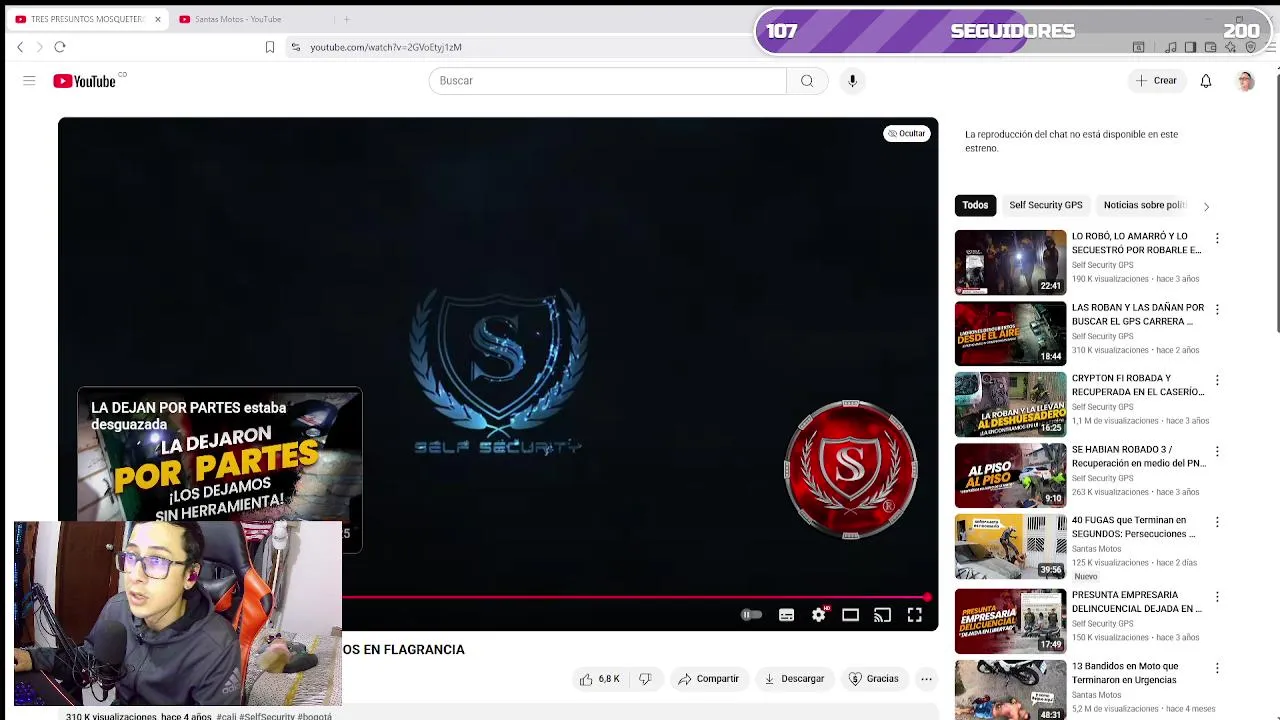Open more actions ellipsis below the video
This screenshot has width=1280, height=720.
[927, 679]
